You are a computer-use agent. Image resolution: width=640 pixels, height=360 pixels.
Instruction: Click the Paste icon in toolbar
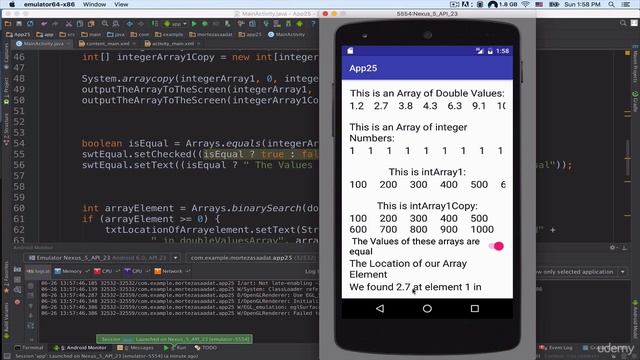pyautogui.click(x=91, y=24)
